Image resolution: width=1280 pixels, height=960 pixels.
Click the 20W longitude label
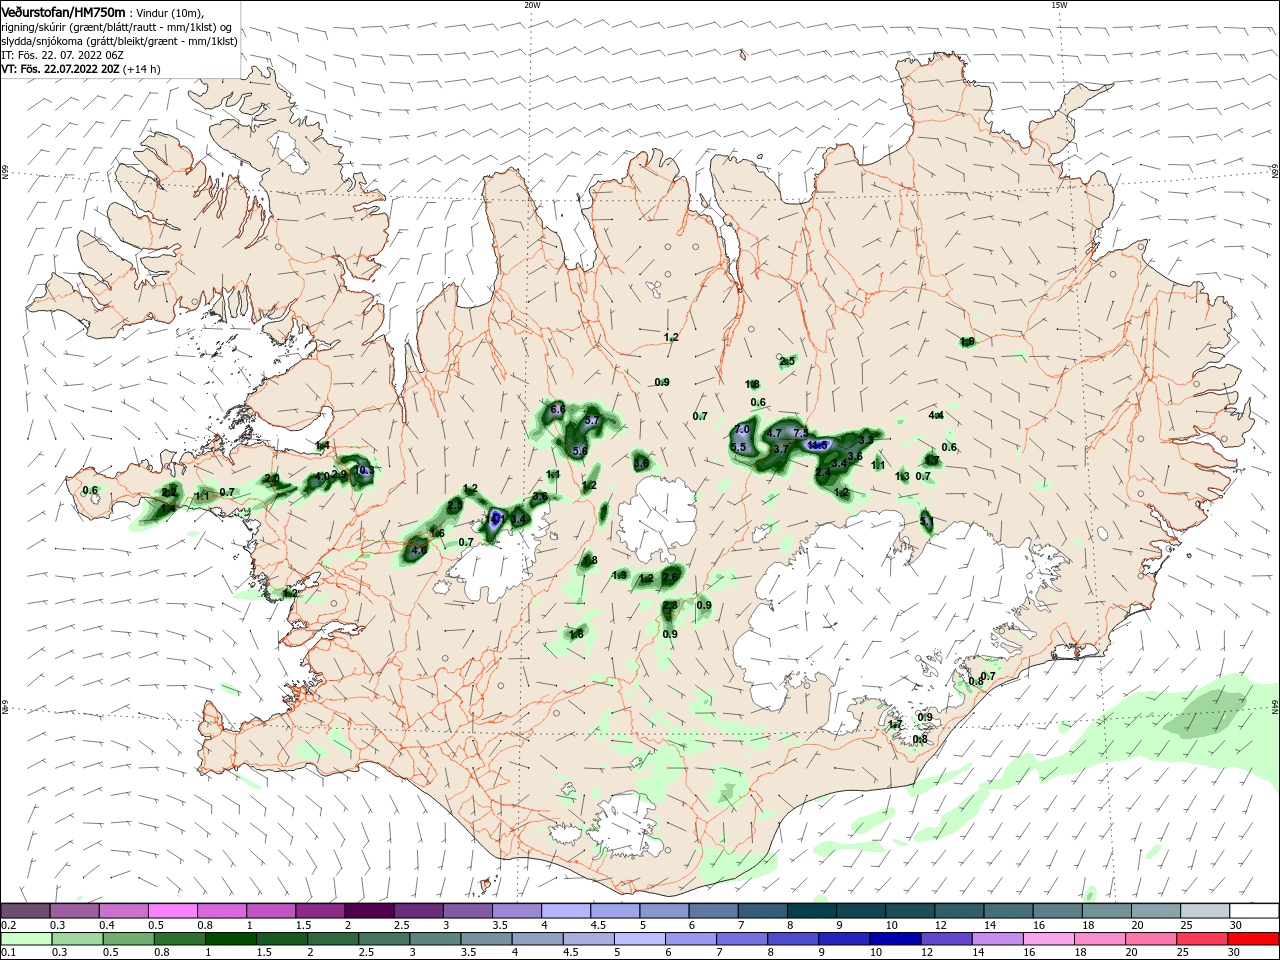tap(532, 5)
